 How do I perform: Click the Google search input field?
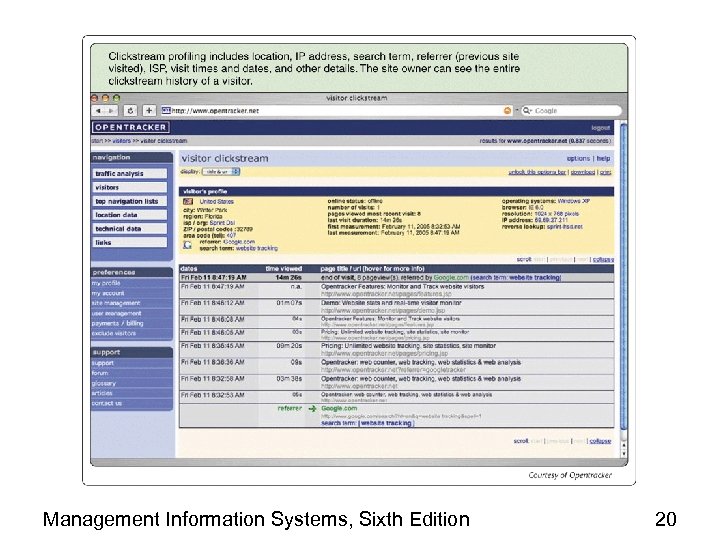pos(572,111)
